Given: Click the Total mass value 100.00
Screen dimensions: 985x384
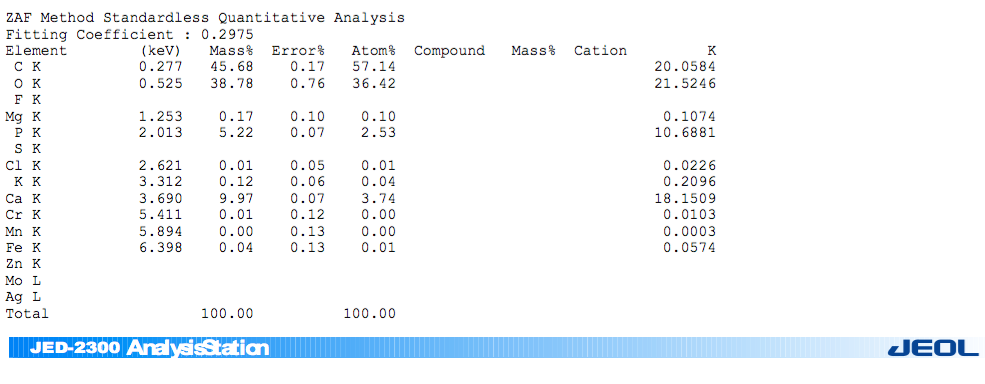Looking at the screenshot, I should click(227, 313).
